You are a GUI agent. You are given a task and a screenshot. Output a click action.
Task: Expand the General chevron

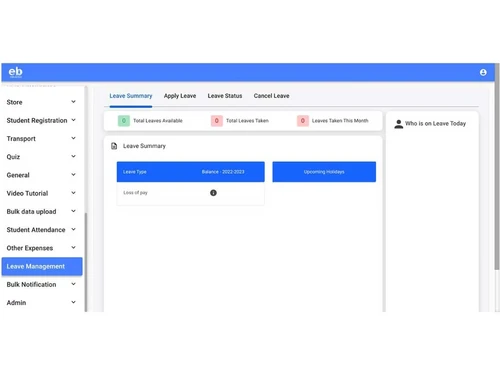coord(73,175)
